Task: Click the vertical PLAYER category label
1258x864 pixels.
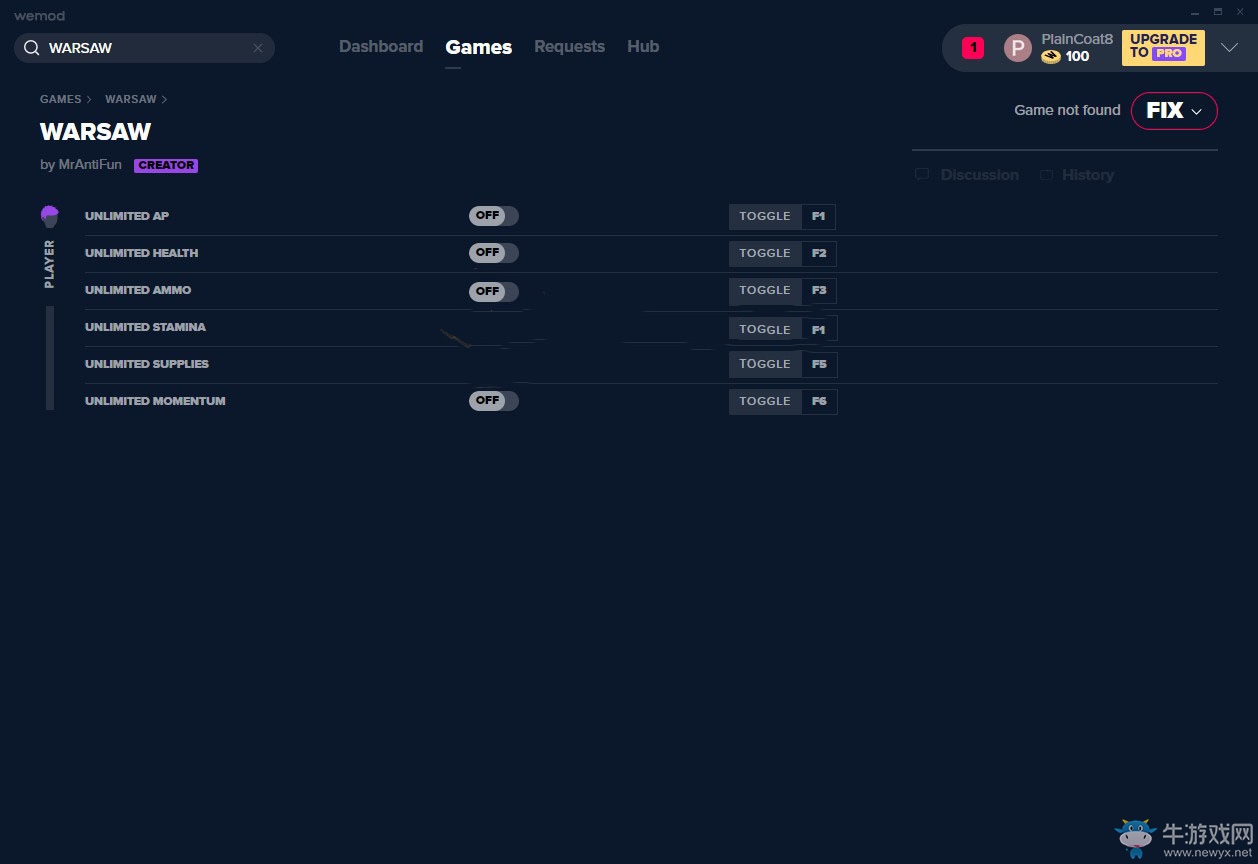Action: coord(50,264)
